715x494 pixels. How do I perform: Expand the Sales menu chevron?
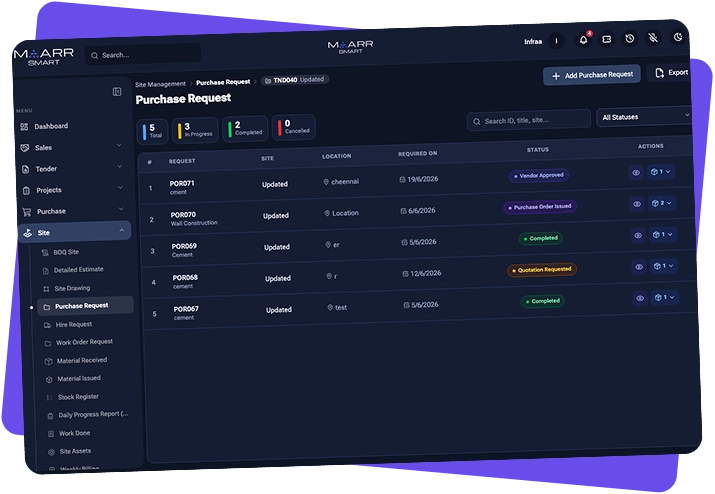119,146
